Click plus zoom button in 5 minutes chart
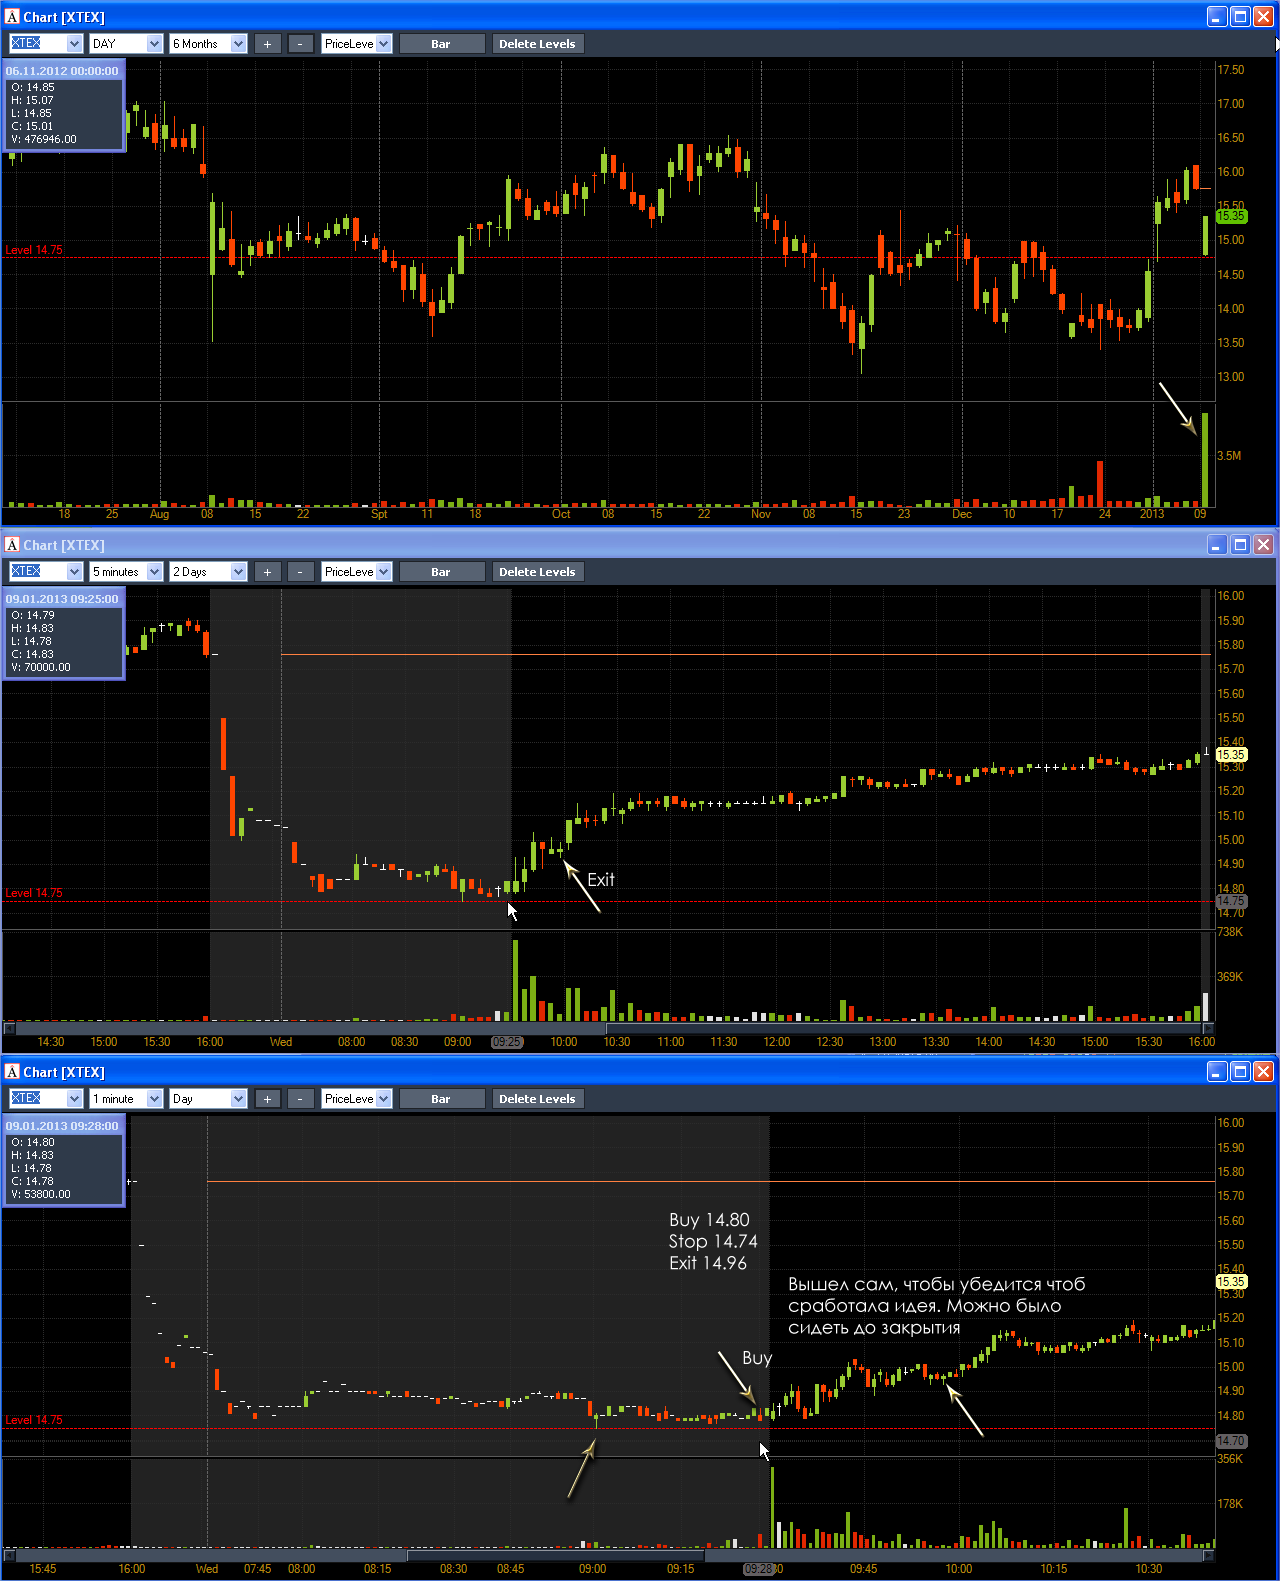1280x1581 pixels. [x=267, y=572]
